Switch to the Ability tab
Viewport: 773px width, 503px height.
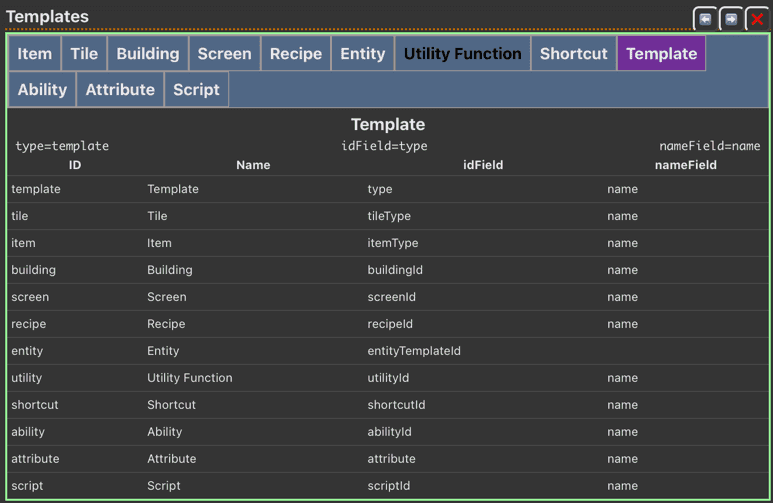point(42,90)
